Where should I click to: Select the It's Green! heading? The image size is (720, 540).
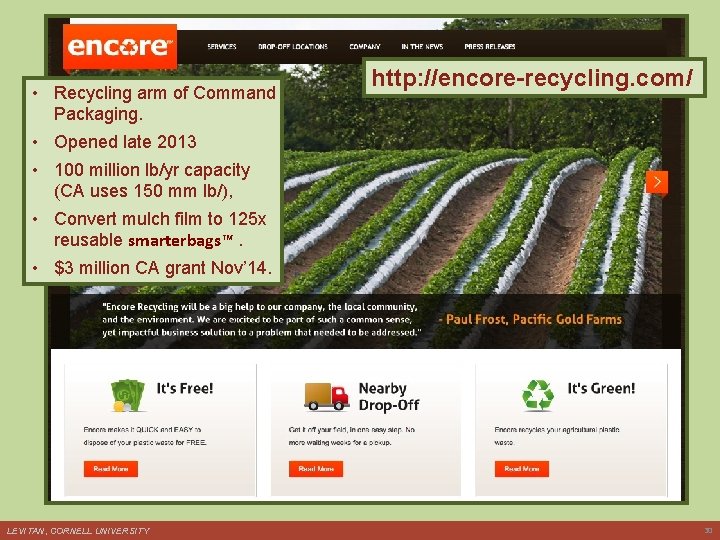(x=602, y=388)
